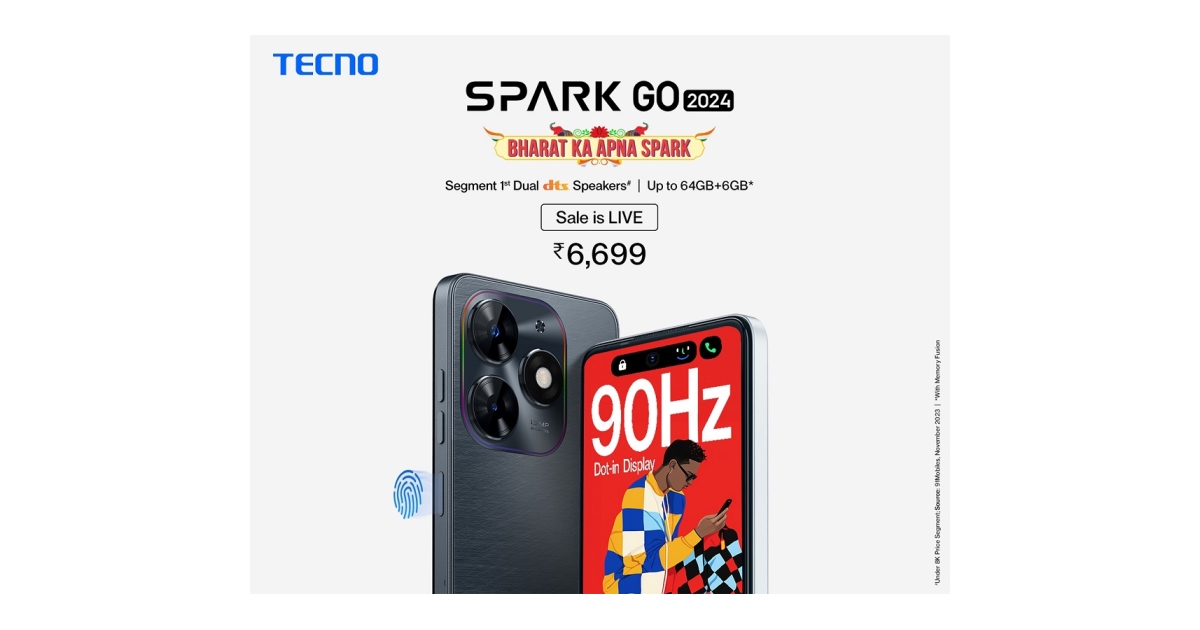Tap the lower rear camera lens
Image resolution: width=1200 pixels, height=630 pixels.
[491, 404]
